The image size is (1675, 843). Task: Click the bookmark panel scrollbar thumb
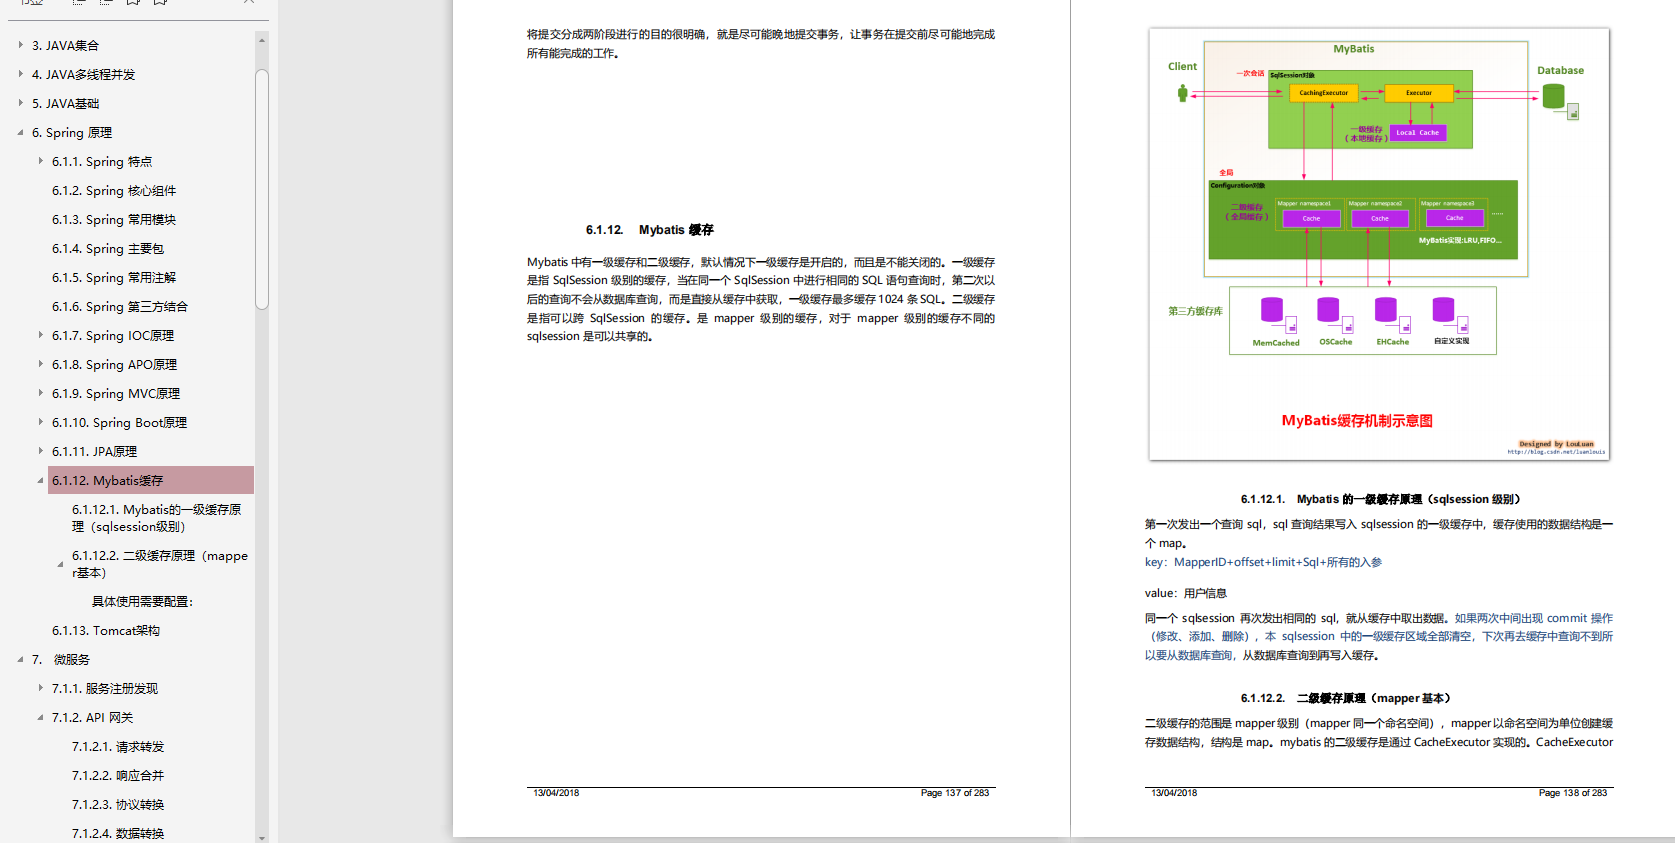click(262, 189)
